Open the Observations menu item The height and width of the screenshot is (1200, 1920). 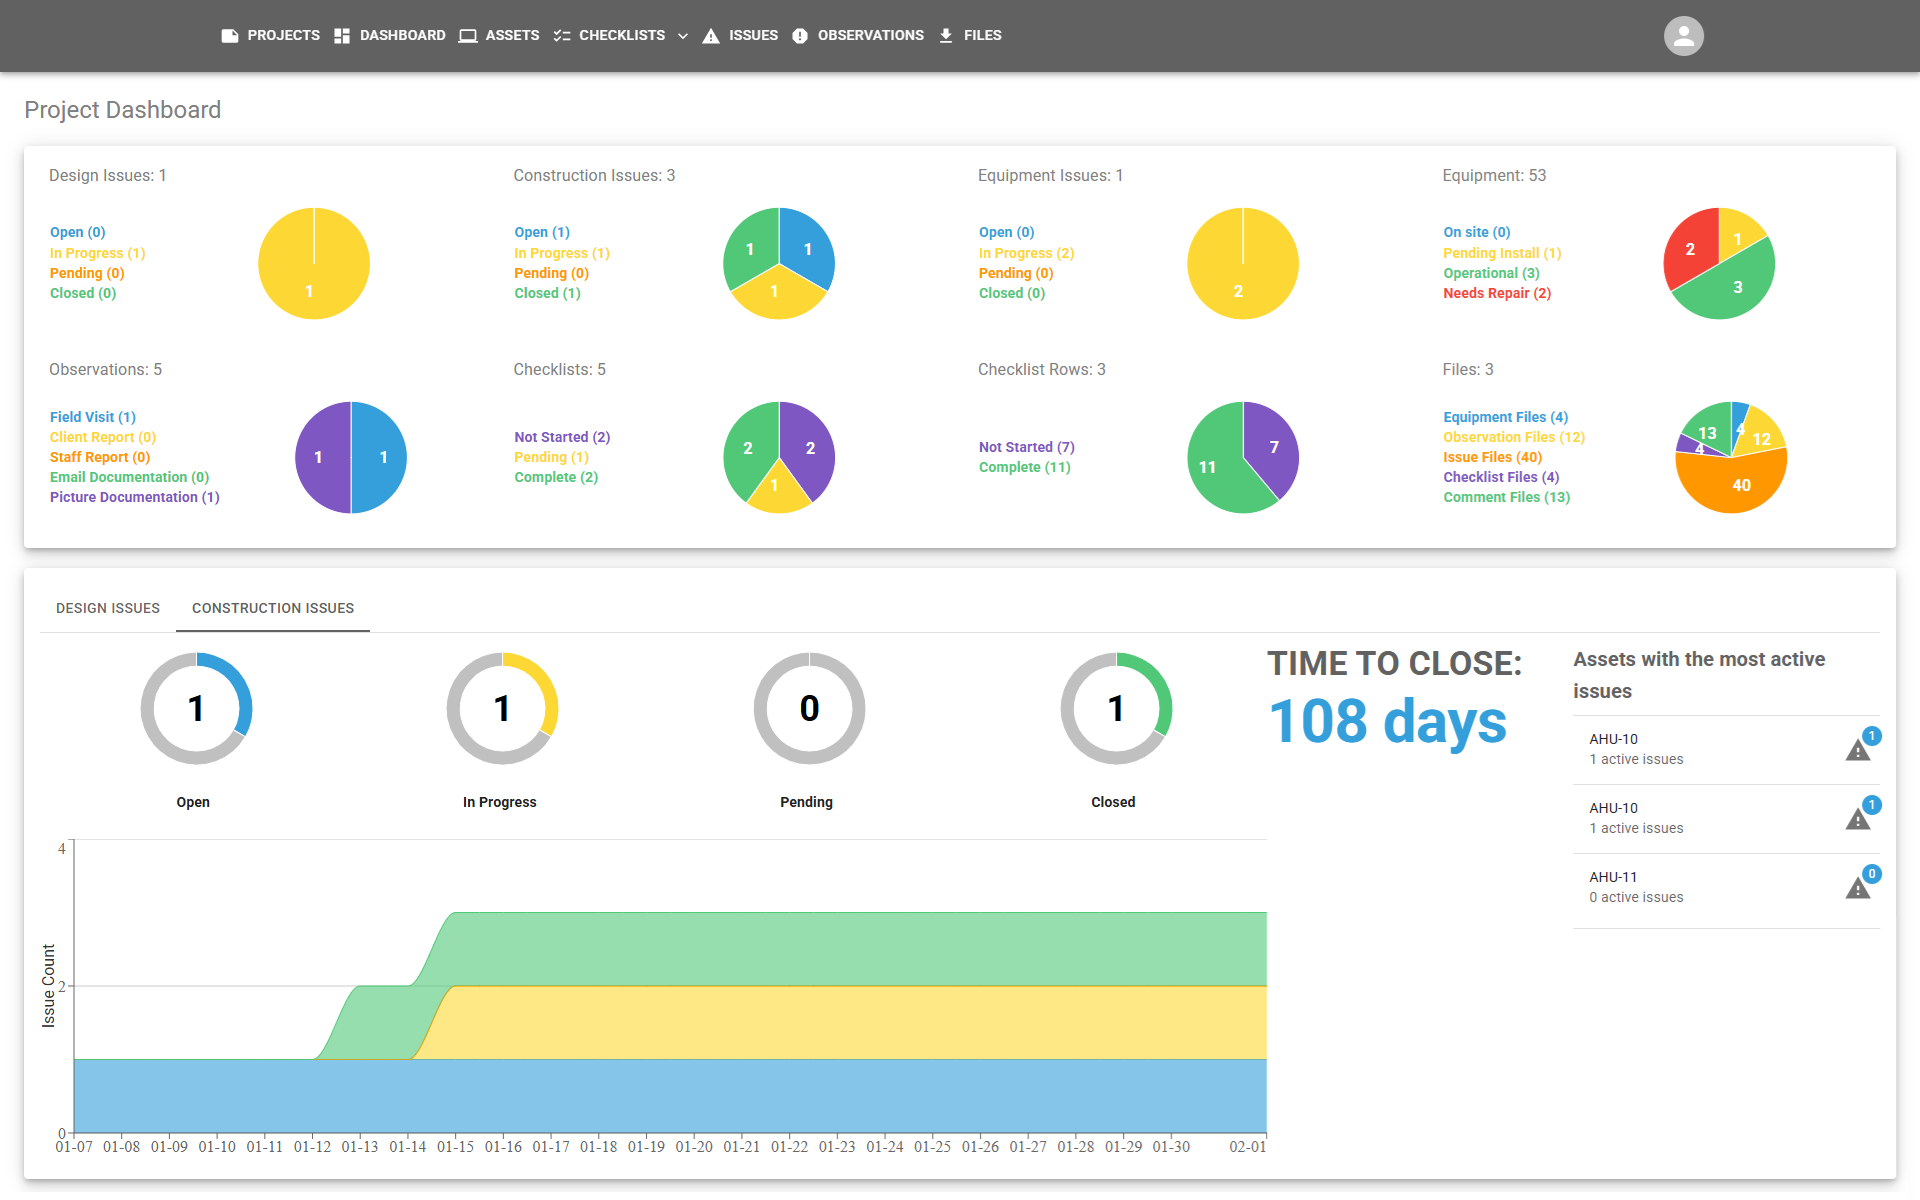870,36
